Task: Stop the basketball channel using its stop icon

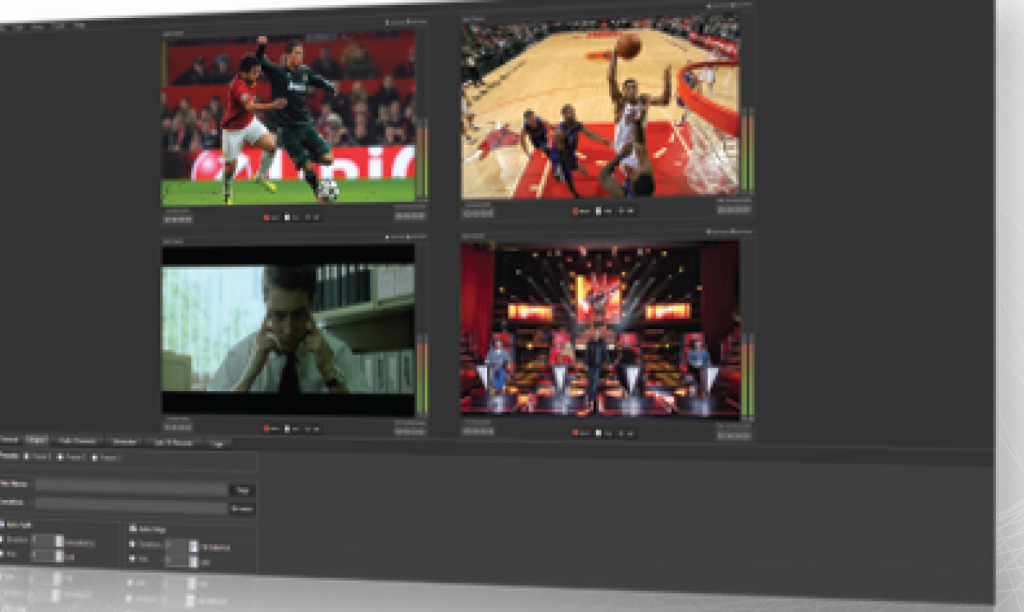Action: coord(598,211)
